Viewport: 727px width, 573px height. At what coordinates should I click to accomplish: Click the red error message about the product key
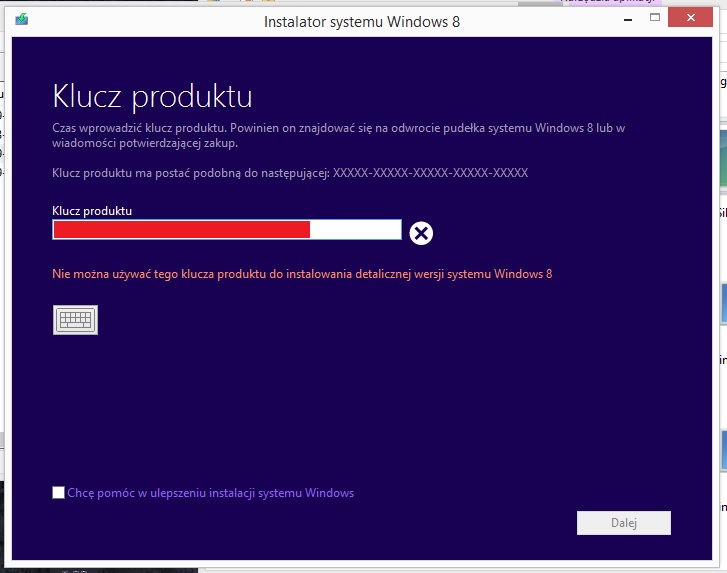click(302, 274)
